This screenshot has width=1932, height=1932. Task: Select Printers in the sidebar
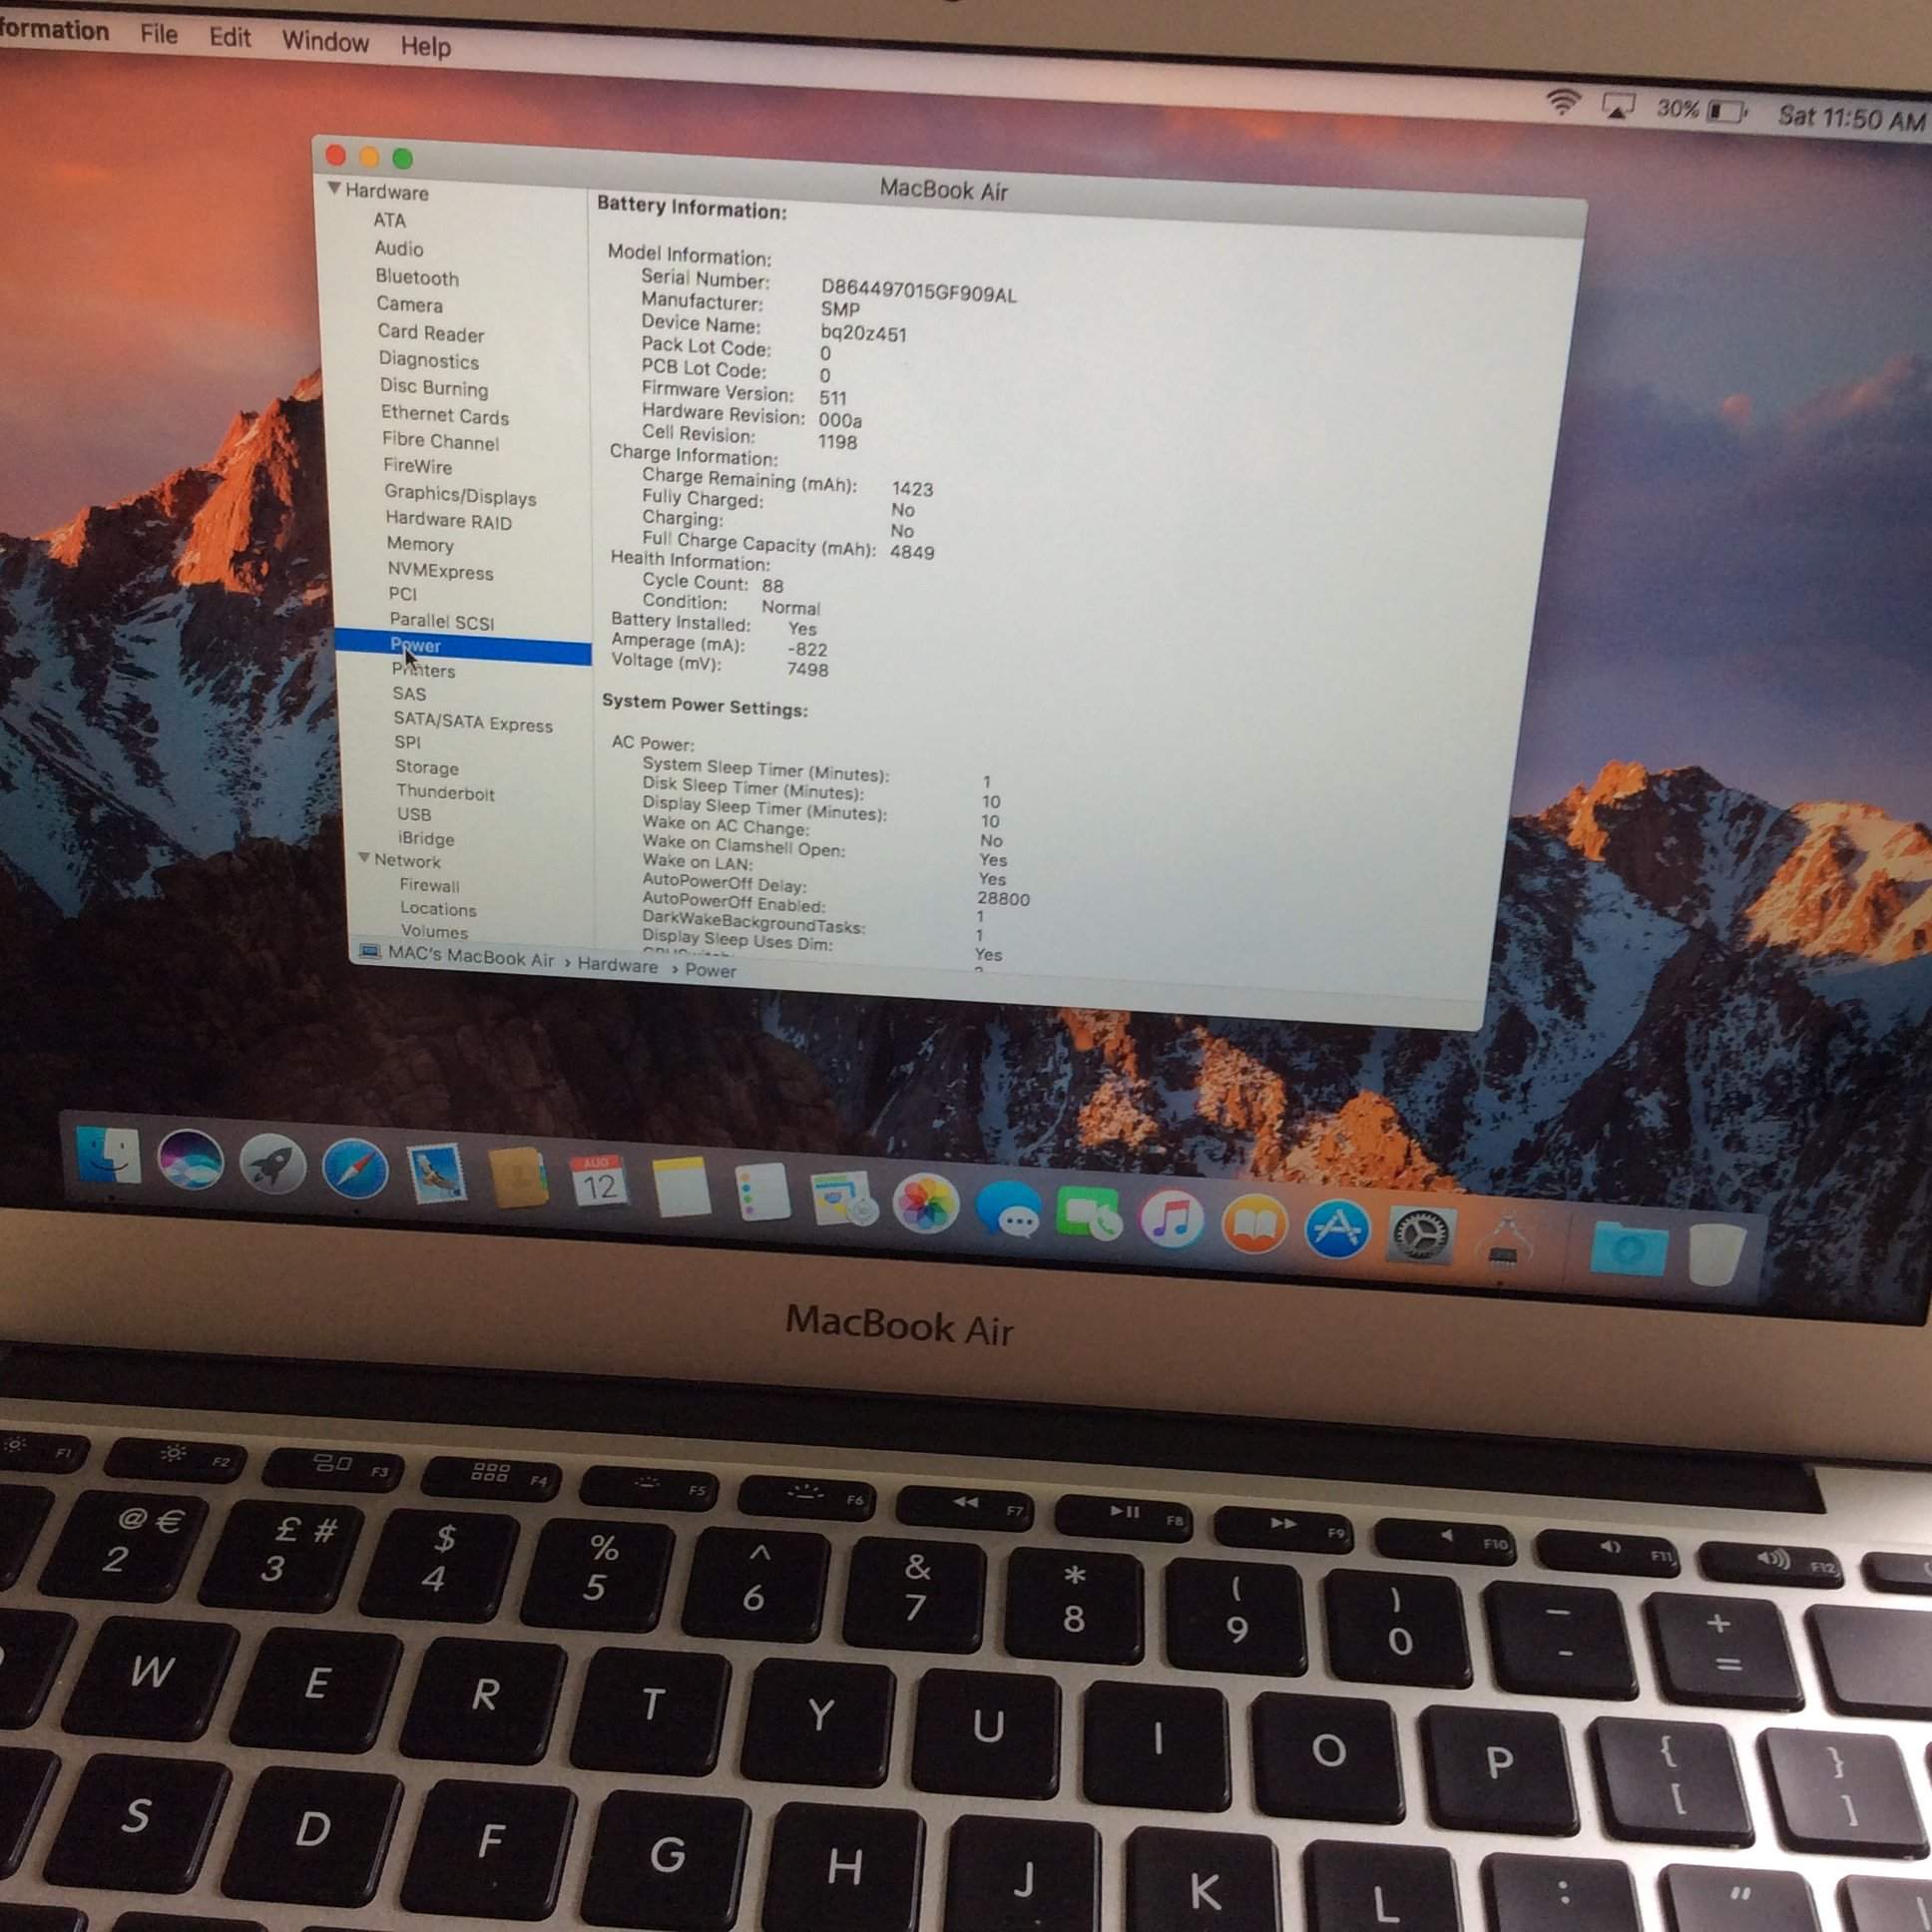(x=424, y=669)
